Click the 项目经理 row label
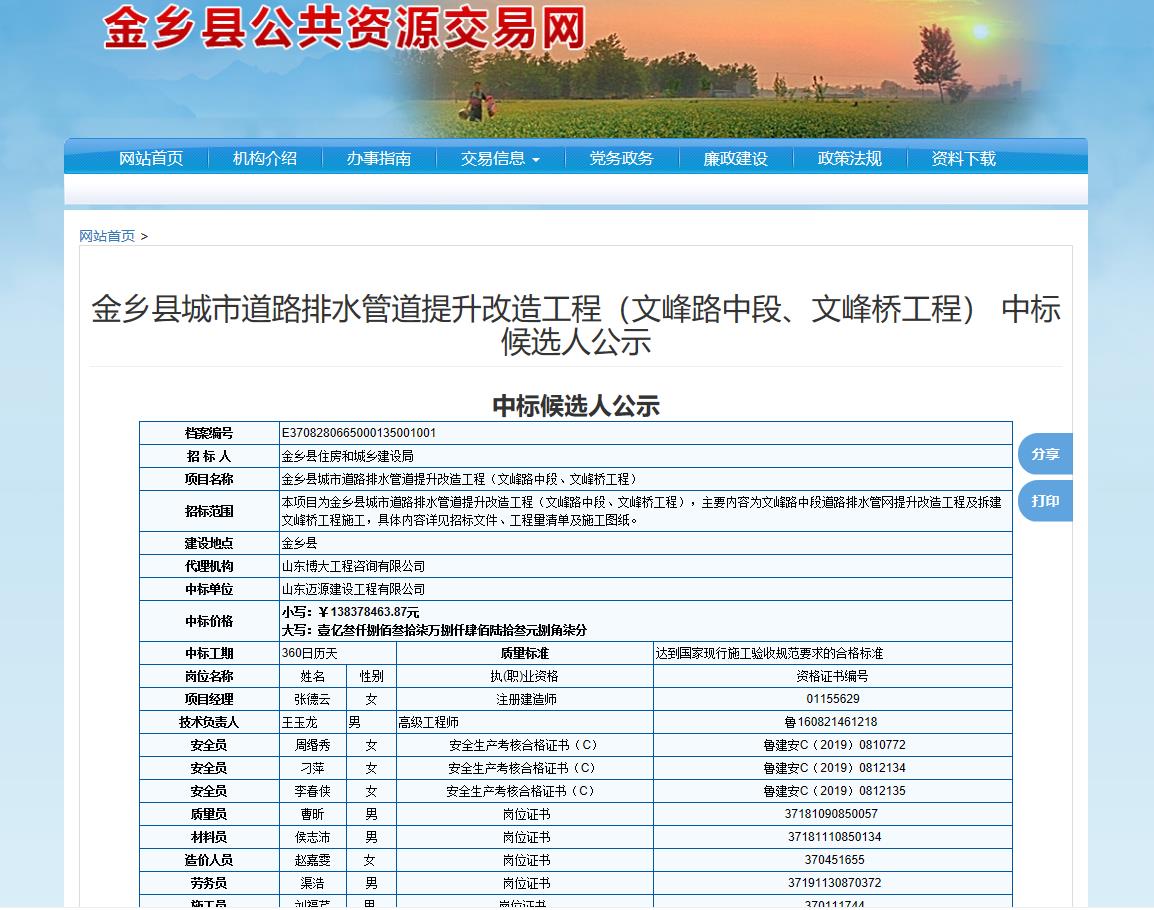Screen dimensions: 1154x910 click(209, 699)
